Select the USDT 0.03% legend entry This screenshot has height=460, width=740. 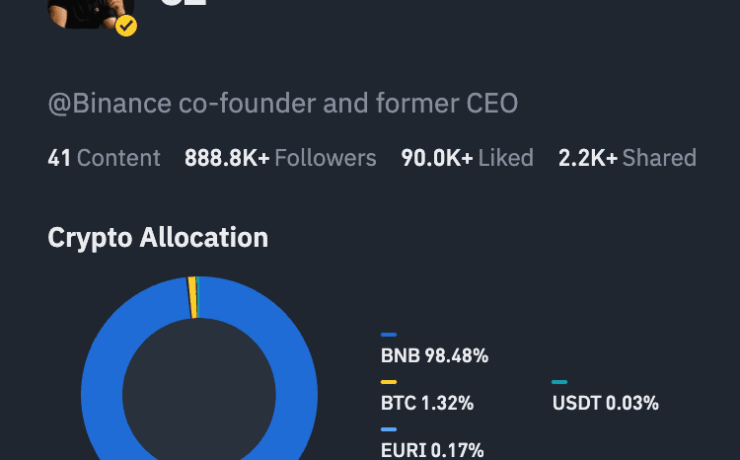pyautogui.click(x=605, y=404)
